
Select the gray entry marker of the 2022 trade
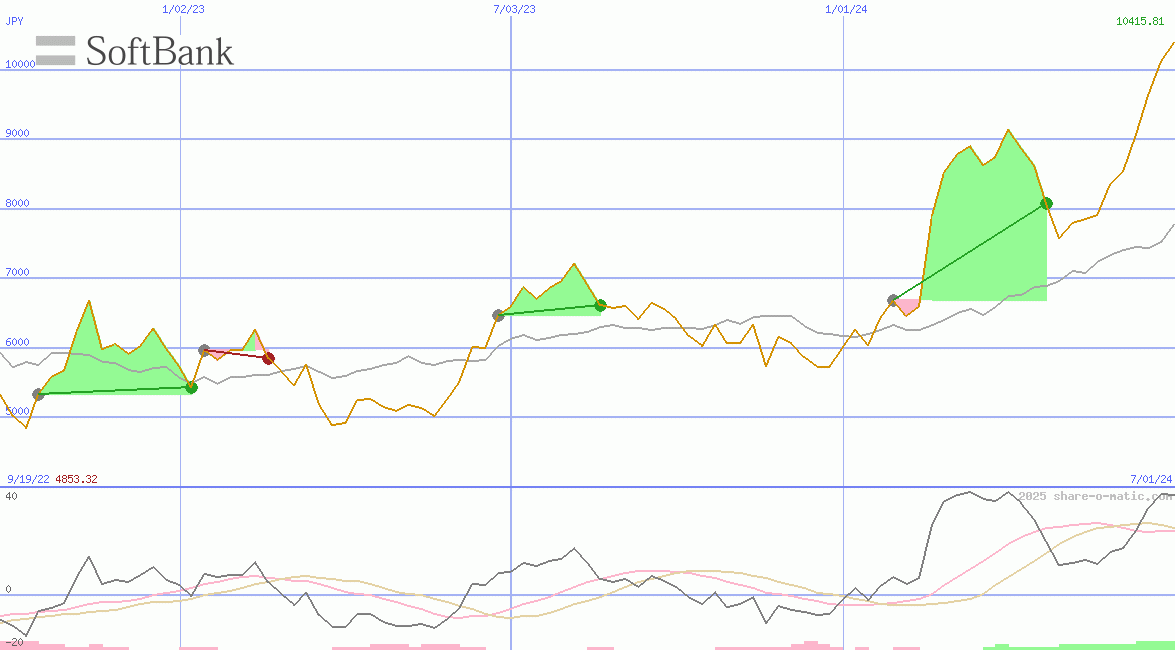tap(38, 394)
